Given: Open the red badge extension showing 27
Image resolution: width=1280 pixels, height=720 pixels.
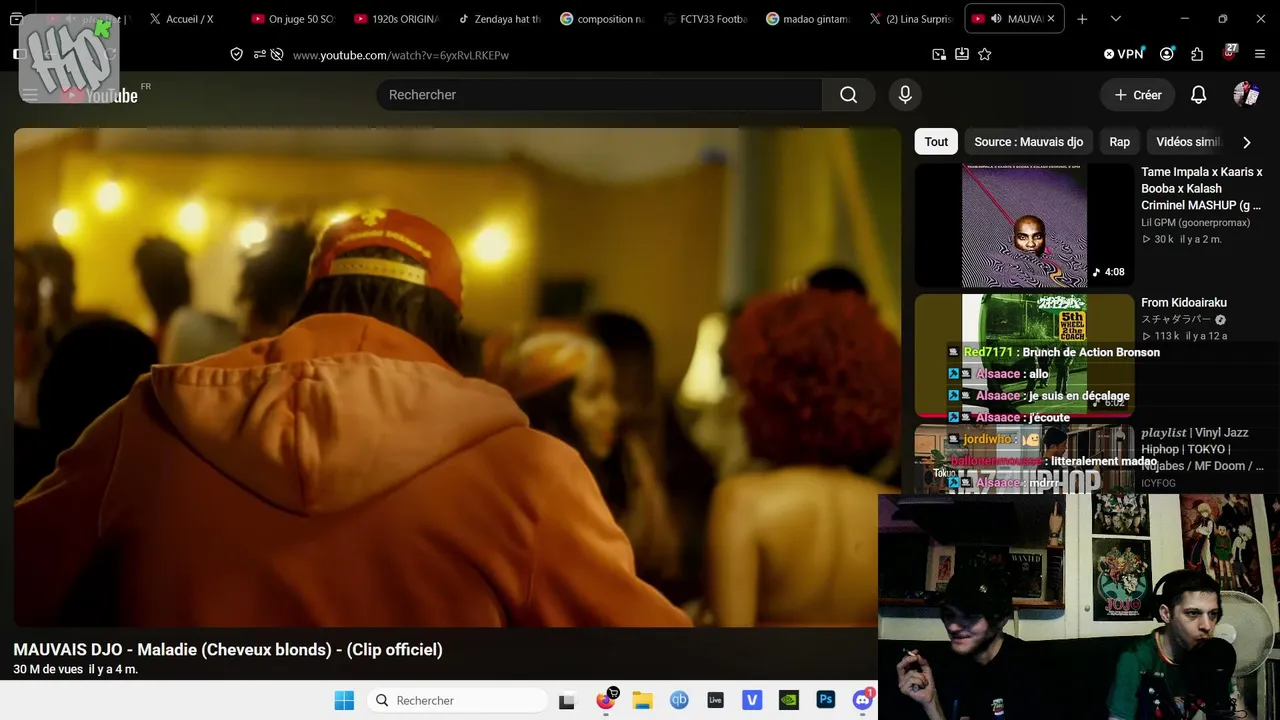Looking at the screenshot, I should pyautogui.click(x=1230, y=53).
